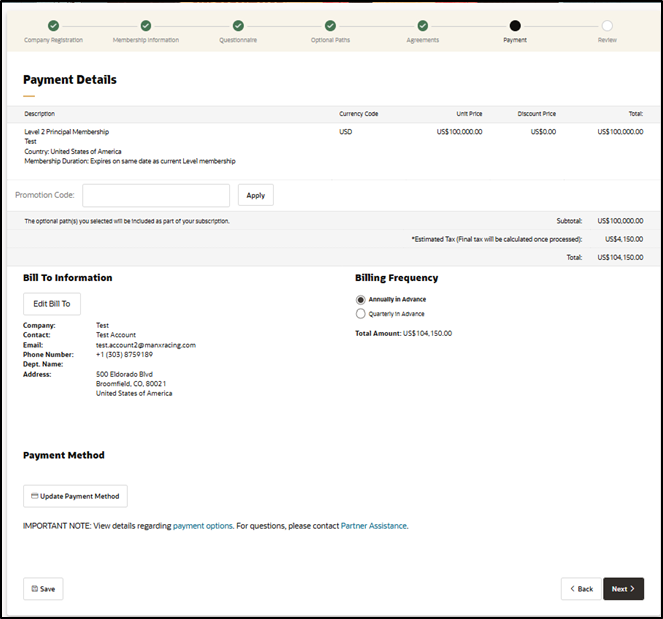This screenshot has width=663, height=619.
Task: Click address line 500 Eldorado Blvd
Action: 124,374
